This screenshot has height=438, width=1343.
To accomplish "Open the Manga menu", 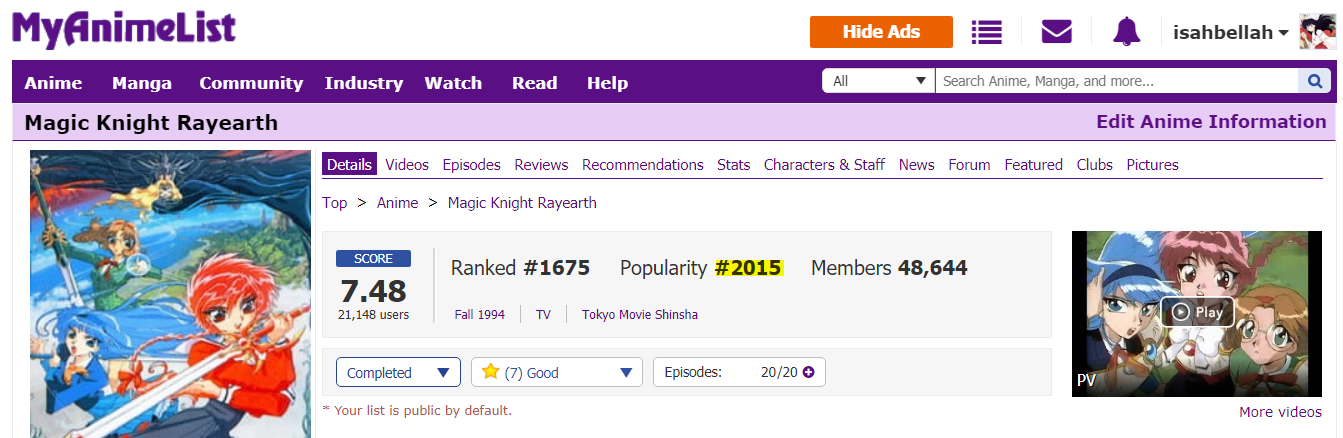I will (x=142, y=83).
